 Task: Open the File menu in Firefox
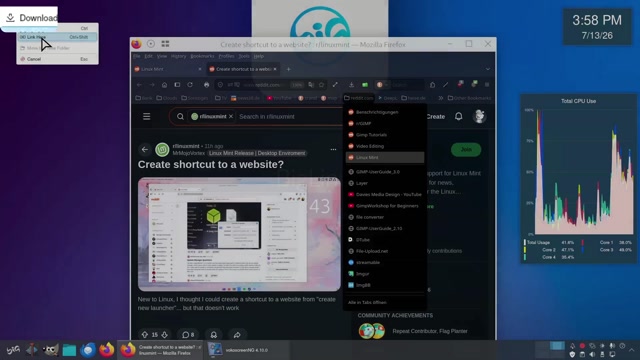137,56
